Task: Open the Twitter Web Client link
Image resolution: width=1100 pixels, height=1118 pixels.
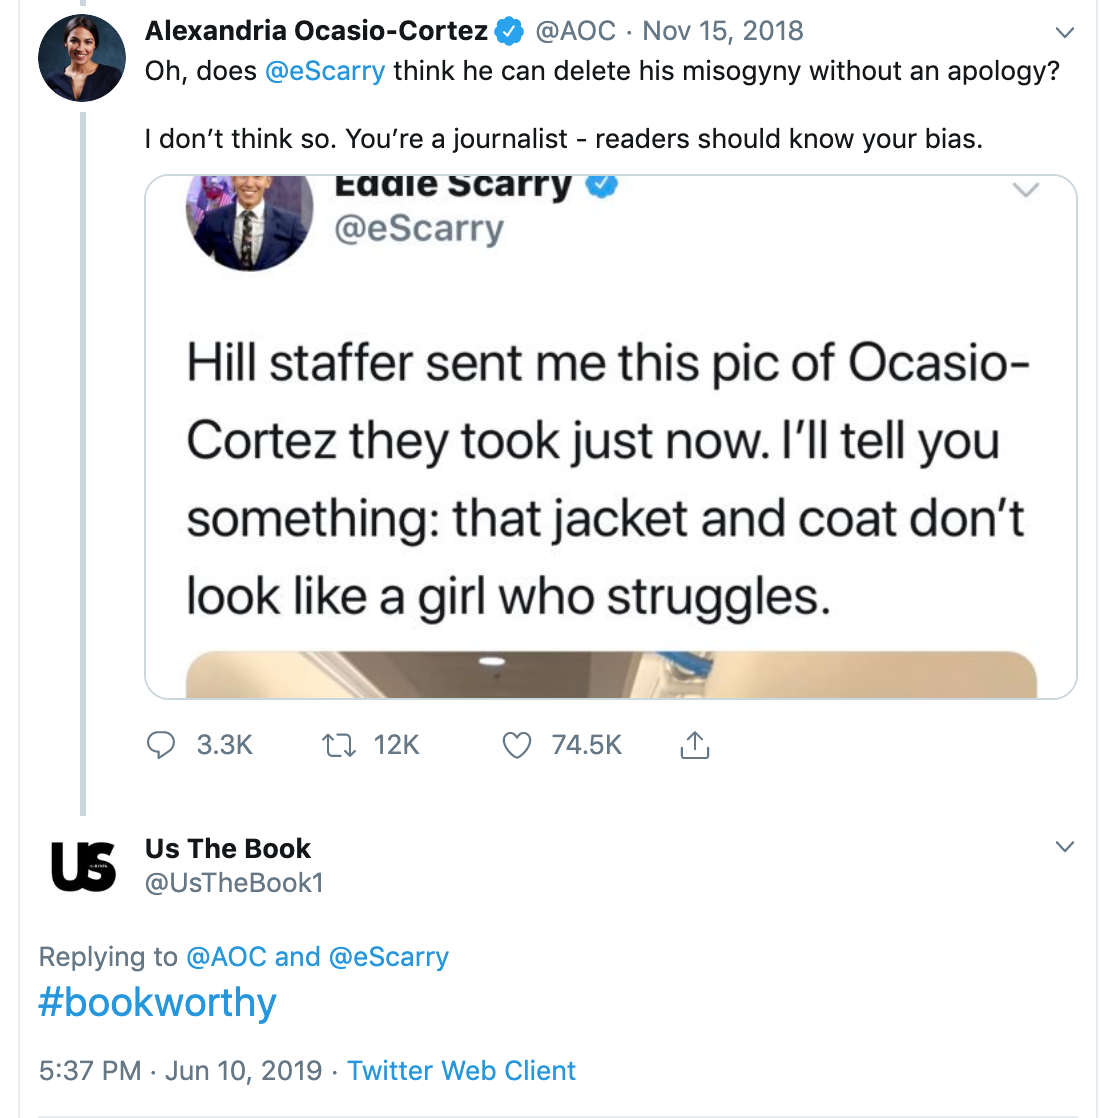Action: 461,1071
